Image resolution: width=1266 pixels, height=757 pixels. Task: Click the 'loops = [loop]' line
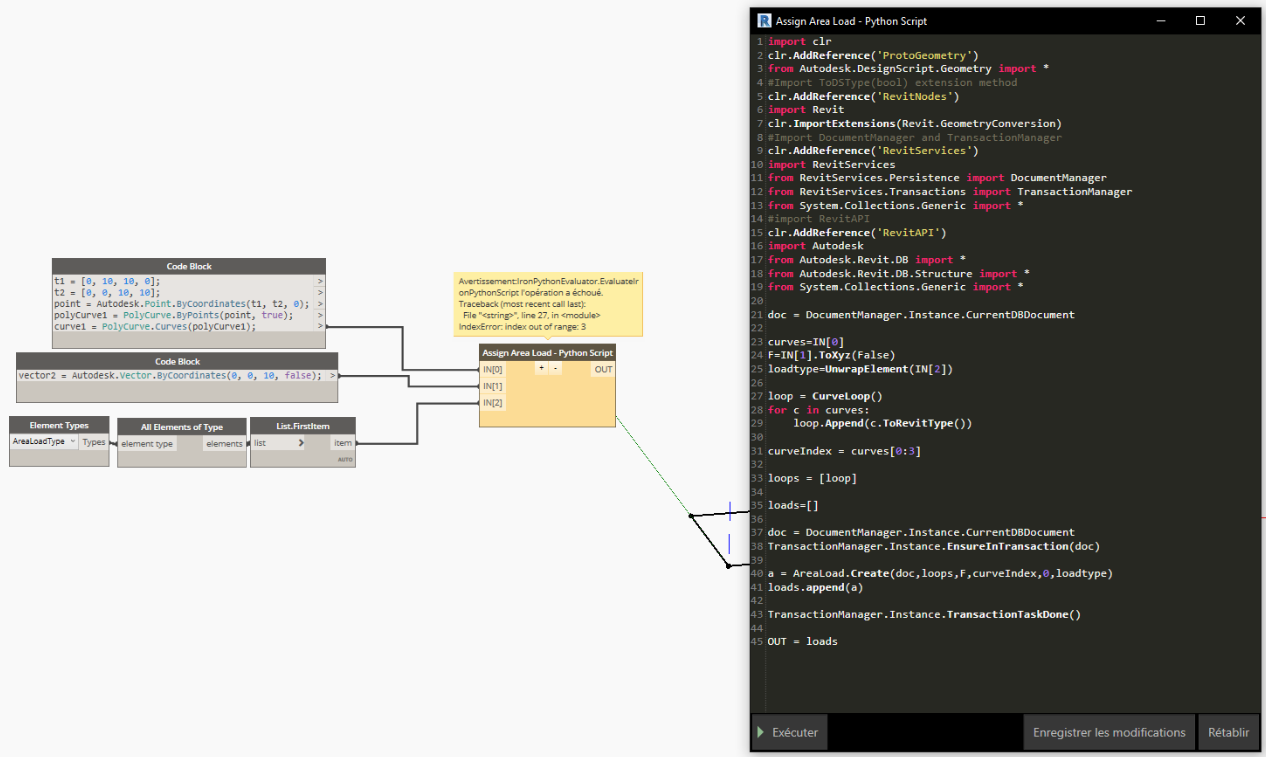812,478
